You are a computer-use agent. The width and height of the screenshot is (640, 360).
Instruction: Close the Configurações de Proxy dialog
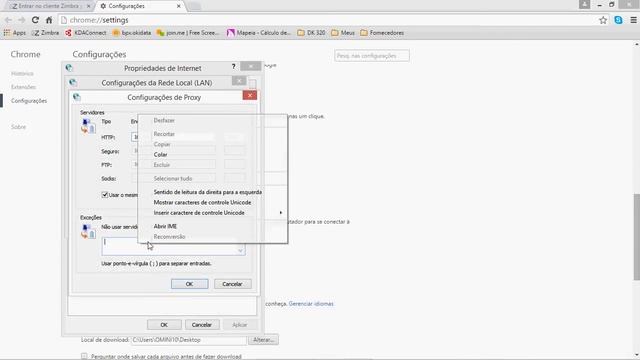click(x=249, y=96)
